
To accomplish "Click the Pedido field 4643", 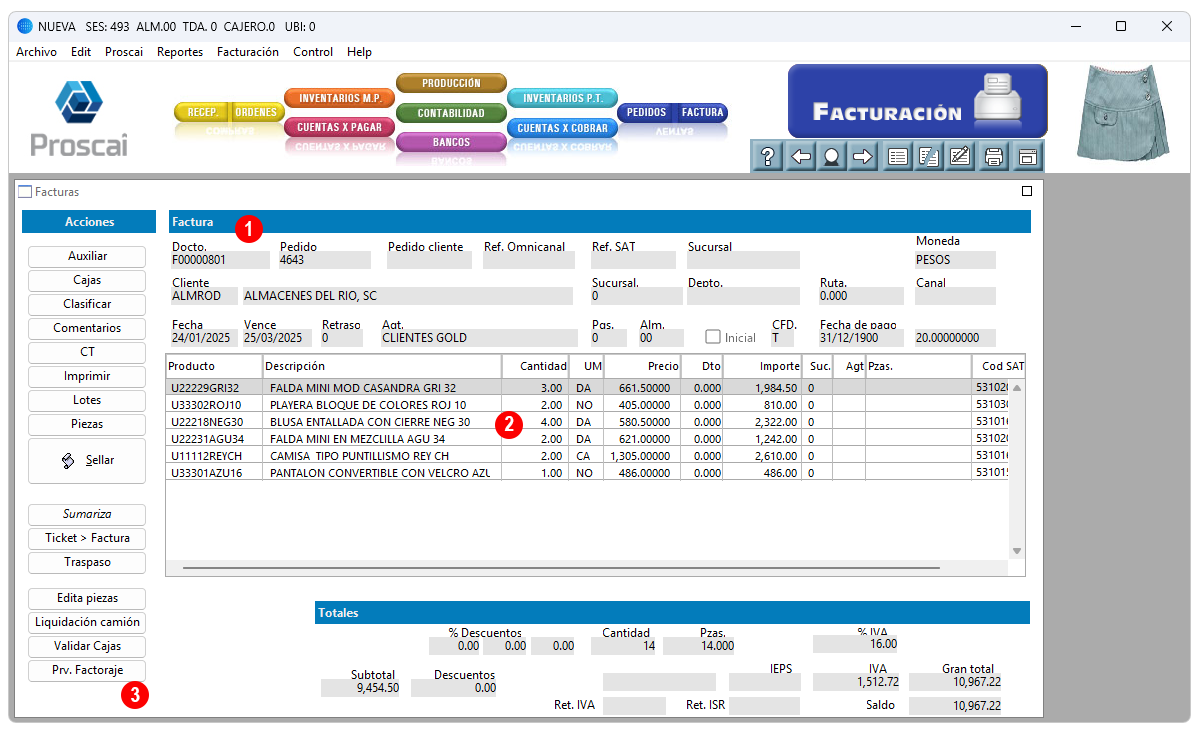I will pos(325,260).
